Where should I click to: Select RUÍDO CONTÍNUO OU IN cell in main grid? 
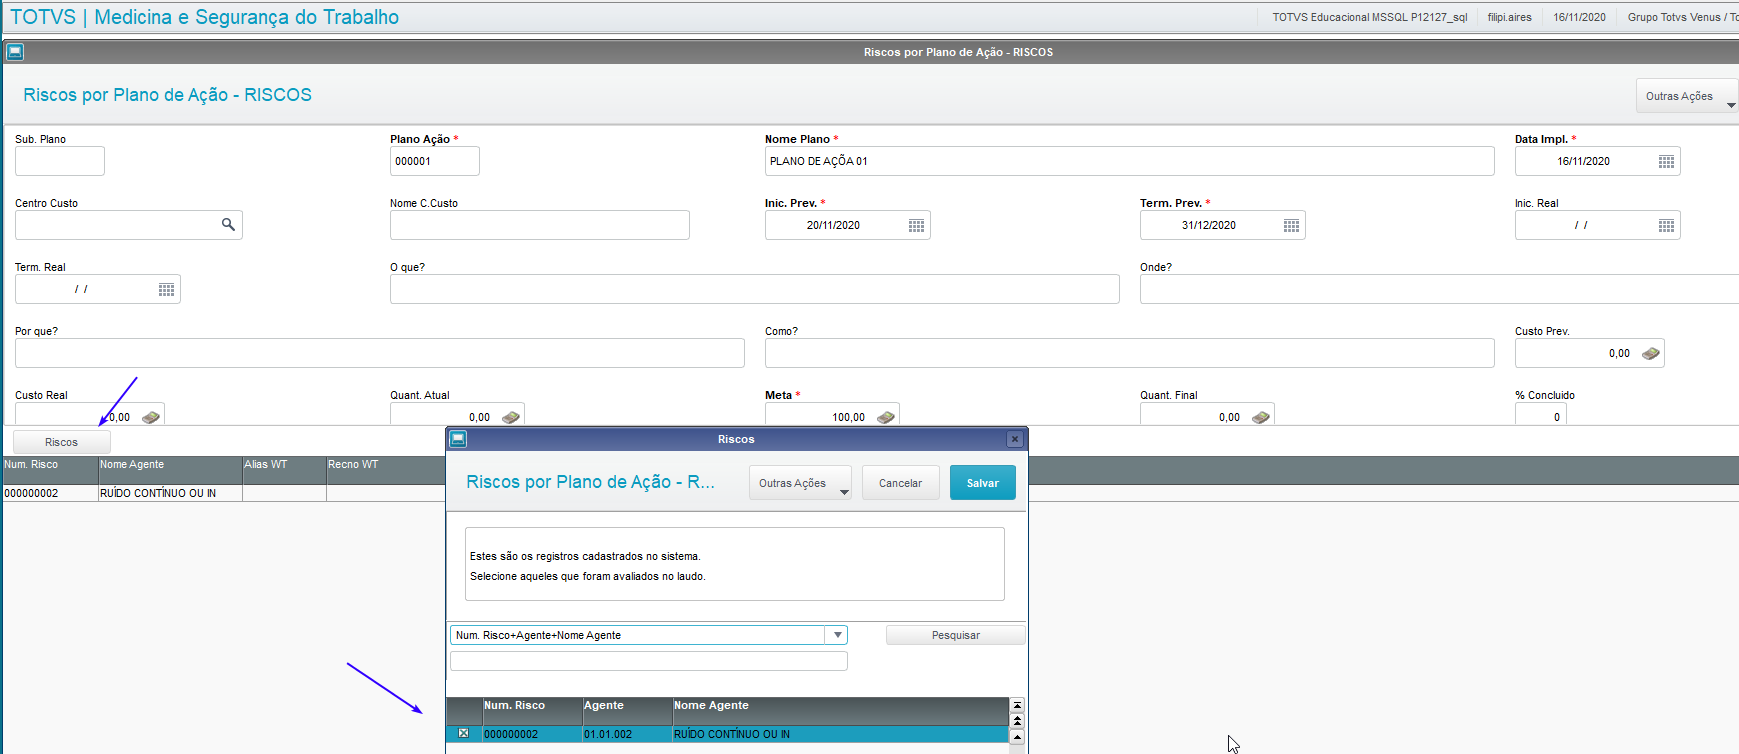170,493
